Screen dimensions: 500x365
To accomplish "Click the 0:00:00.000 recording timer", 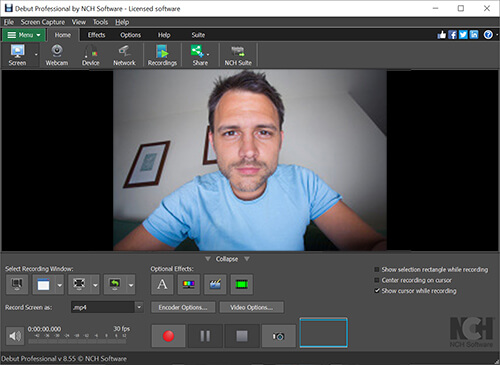I will 44,329.
